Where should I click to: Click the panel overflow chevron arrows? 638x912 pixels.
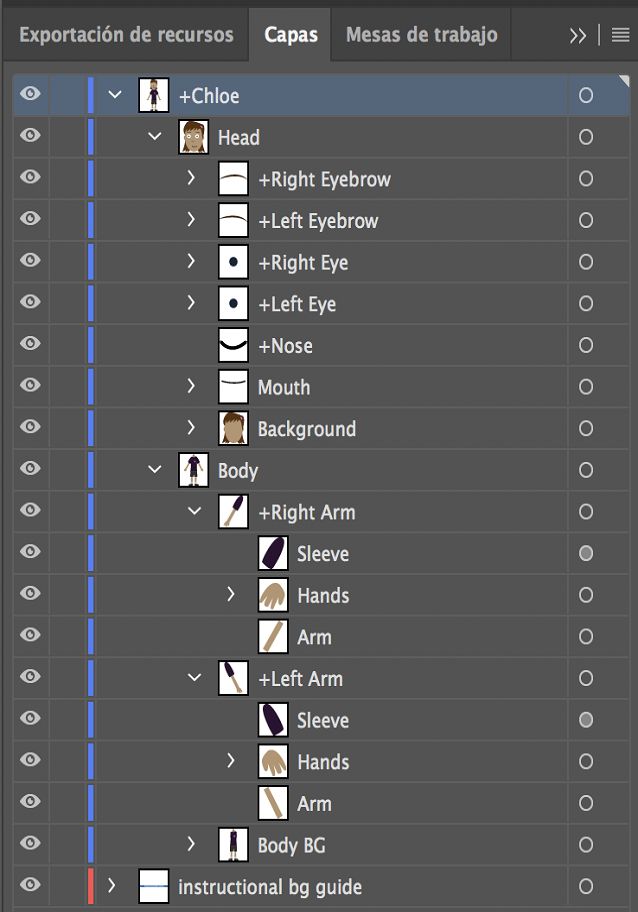click(577, 33)
